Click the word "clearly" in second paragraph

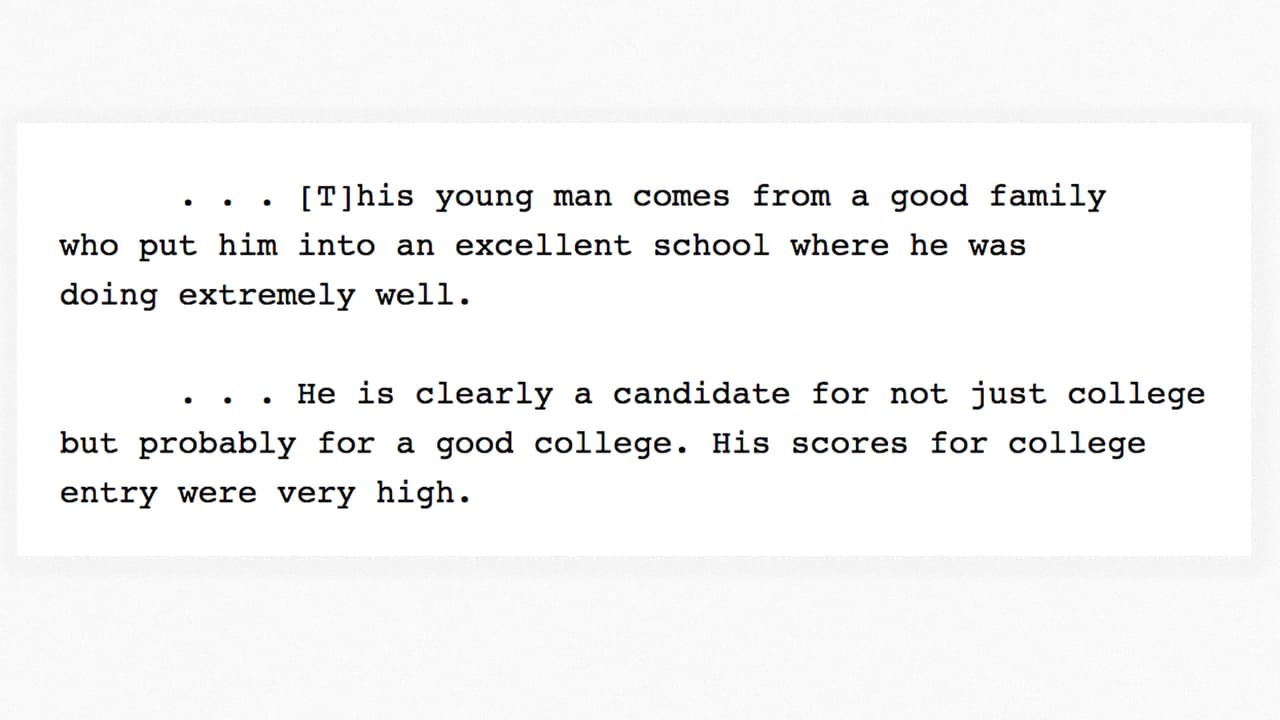point(483,395)
